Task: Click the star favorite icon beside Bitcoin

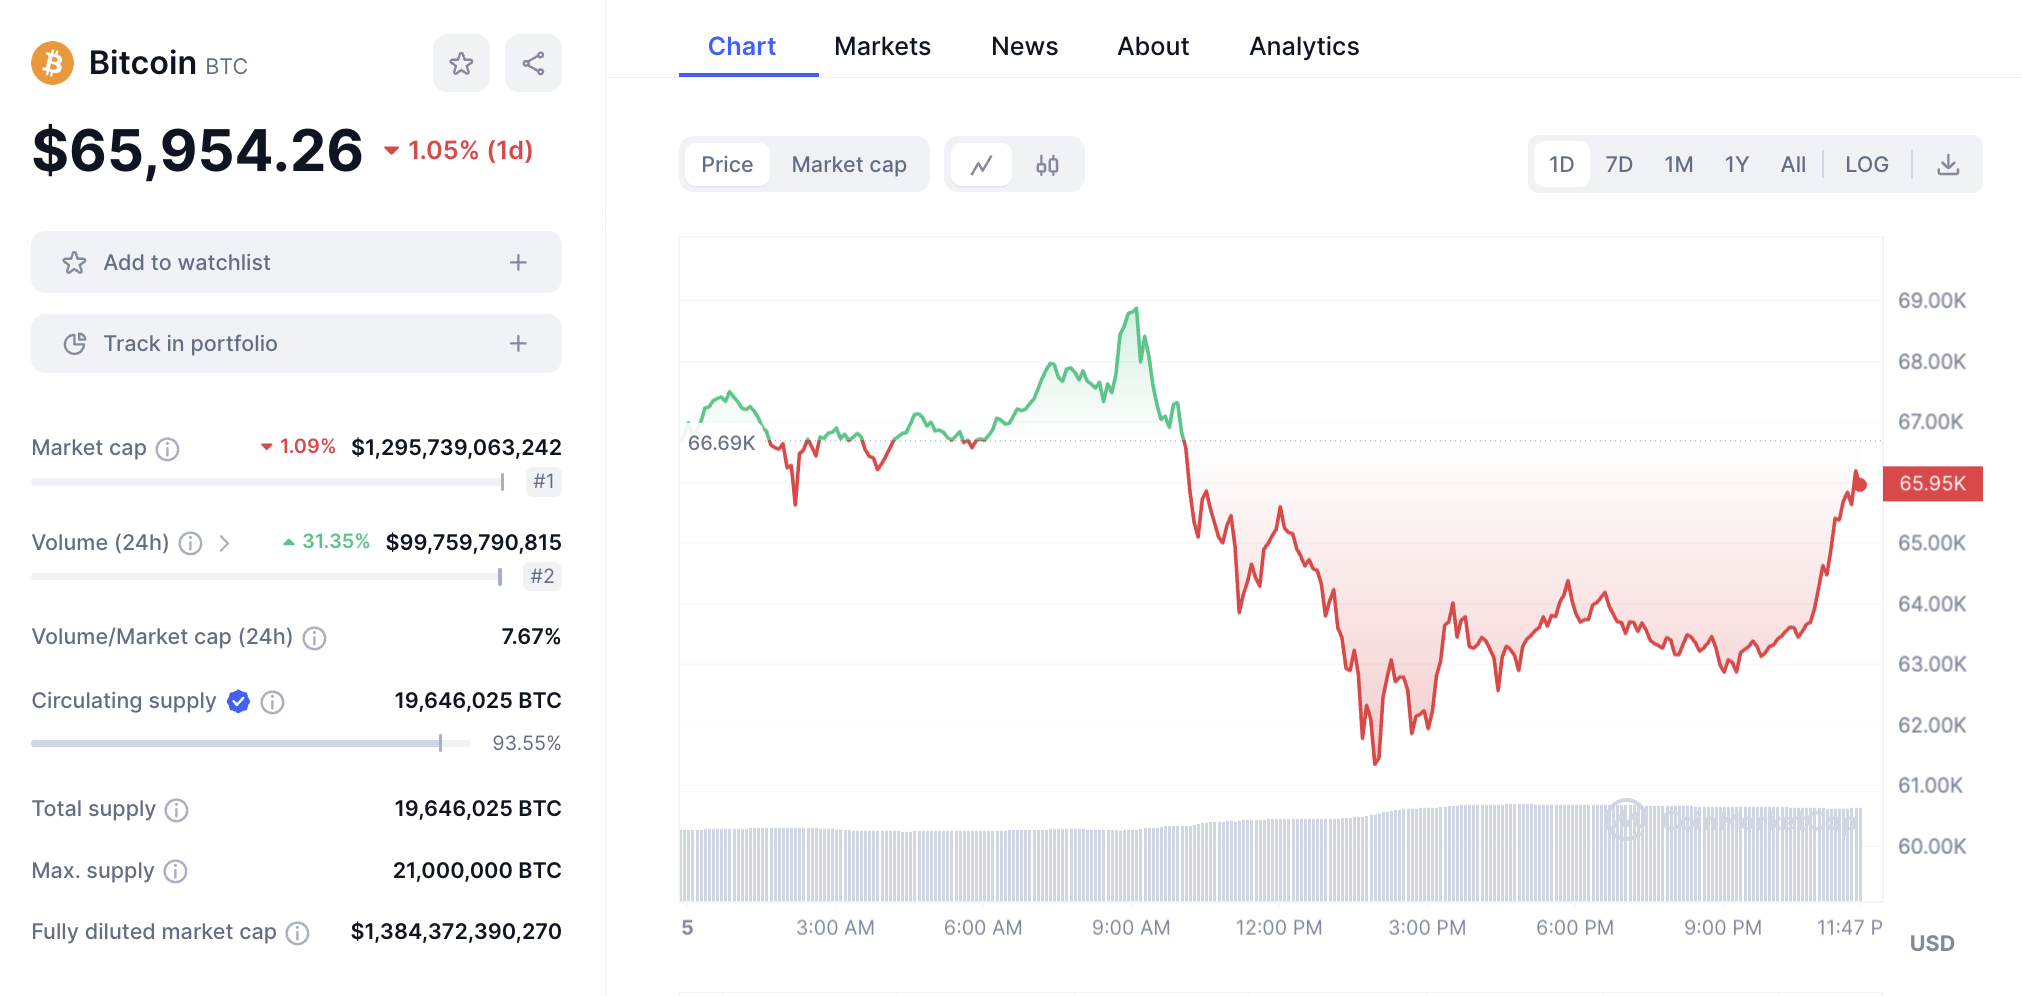Action: click(x=461, y=64)
